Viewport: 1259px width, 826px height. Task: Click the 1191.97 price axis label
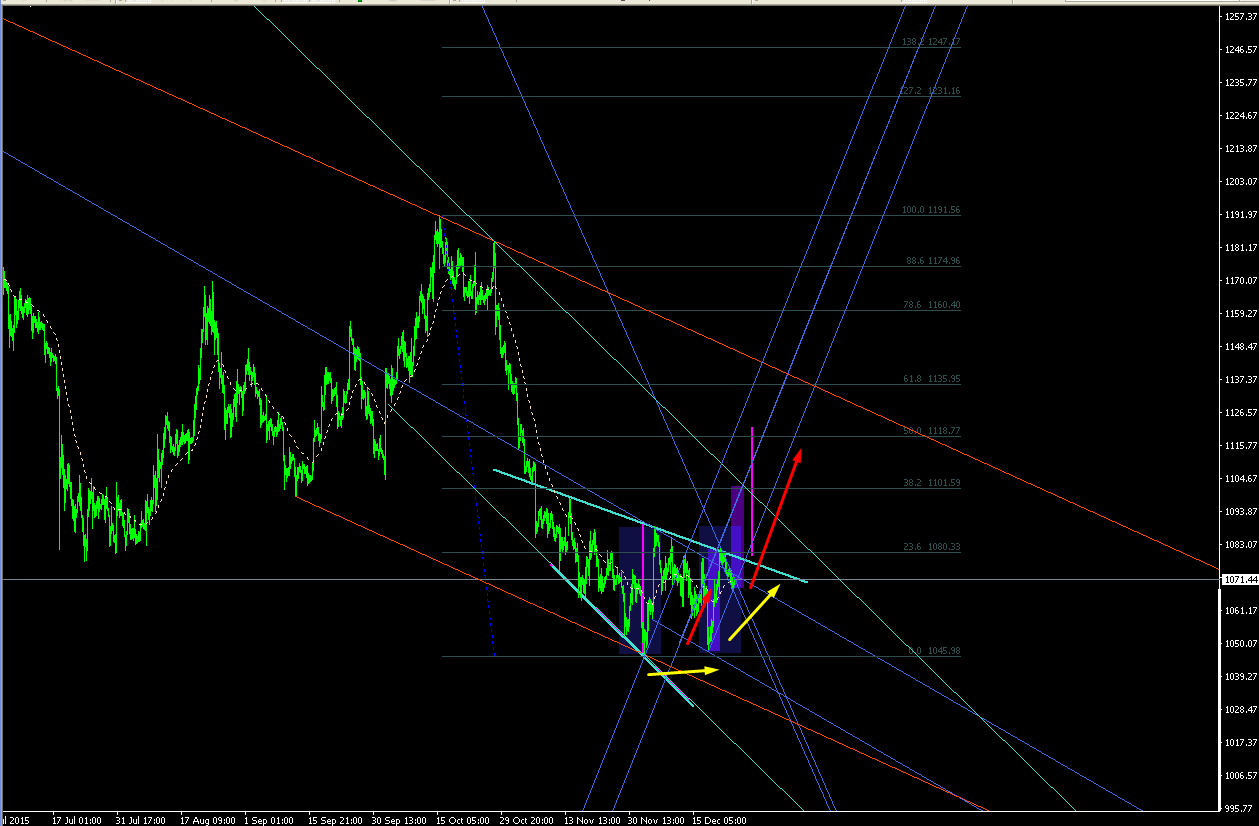click(x=1241, y=215)
